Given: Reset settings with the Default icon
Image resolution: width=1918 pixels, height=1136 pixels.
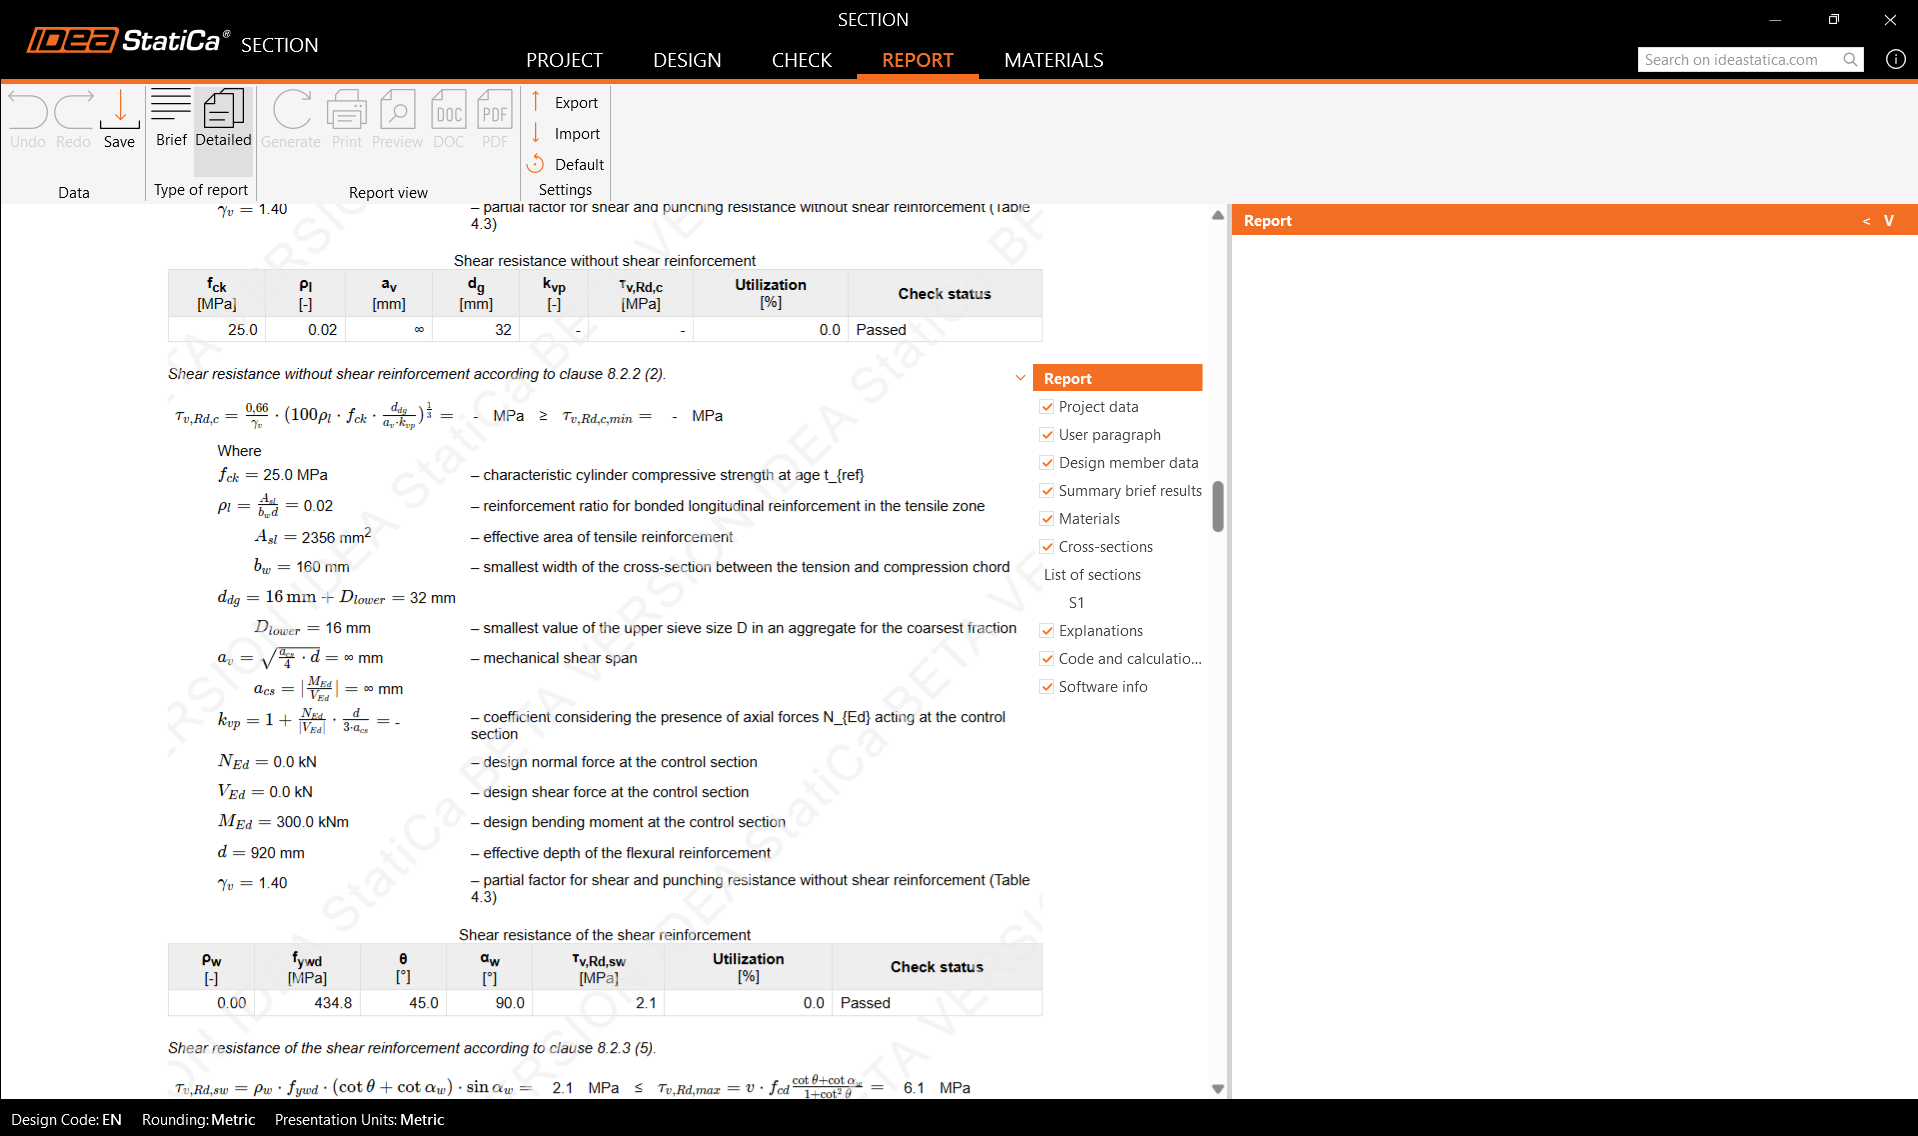Looking at the screenshot, I should (x=537, y=164).
